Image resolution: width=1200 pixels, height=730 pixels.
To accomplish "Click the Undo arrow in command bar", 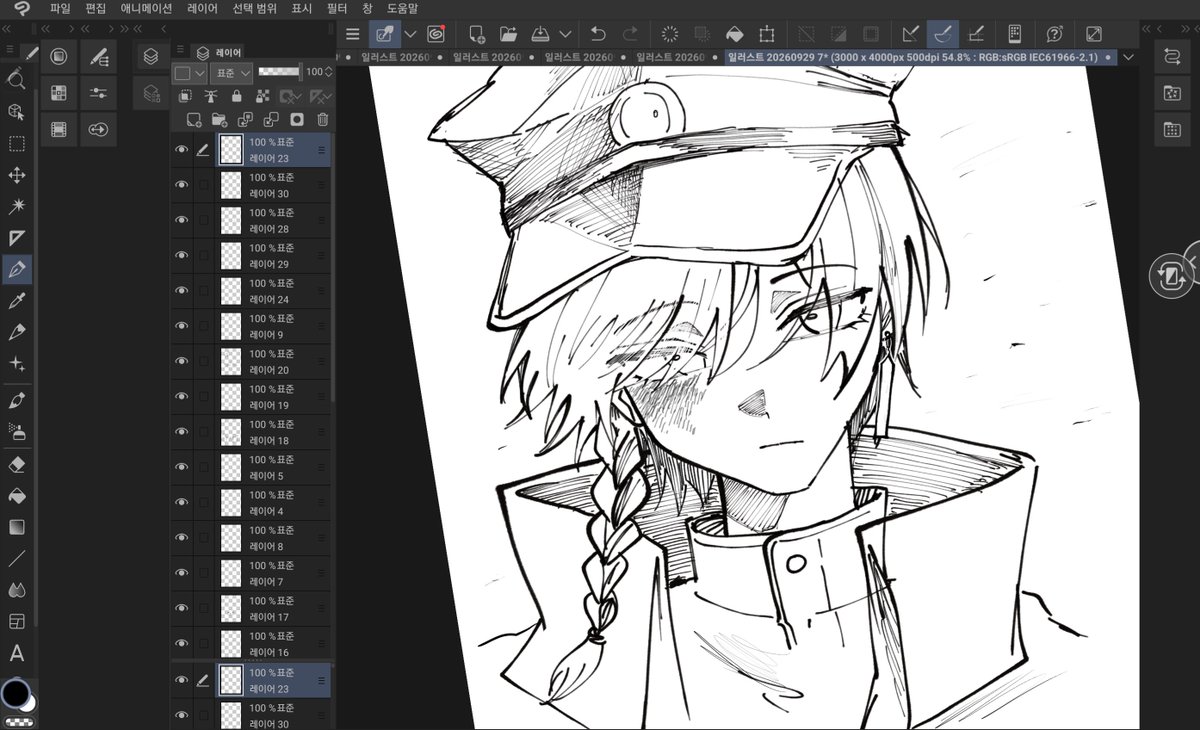I will tap(598, 34).
